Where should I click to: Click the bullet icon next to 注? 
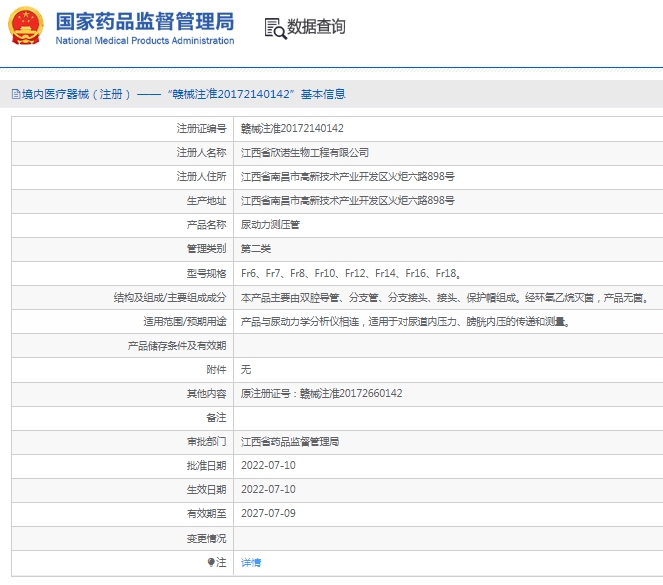[211, 562]
